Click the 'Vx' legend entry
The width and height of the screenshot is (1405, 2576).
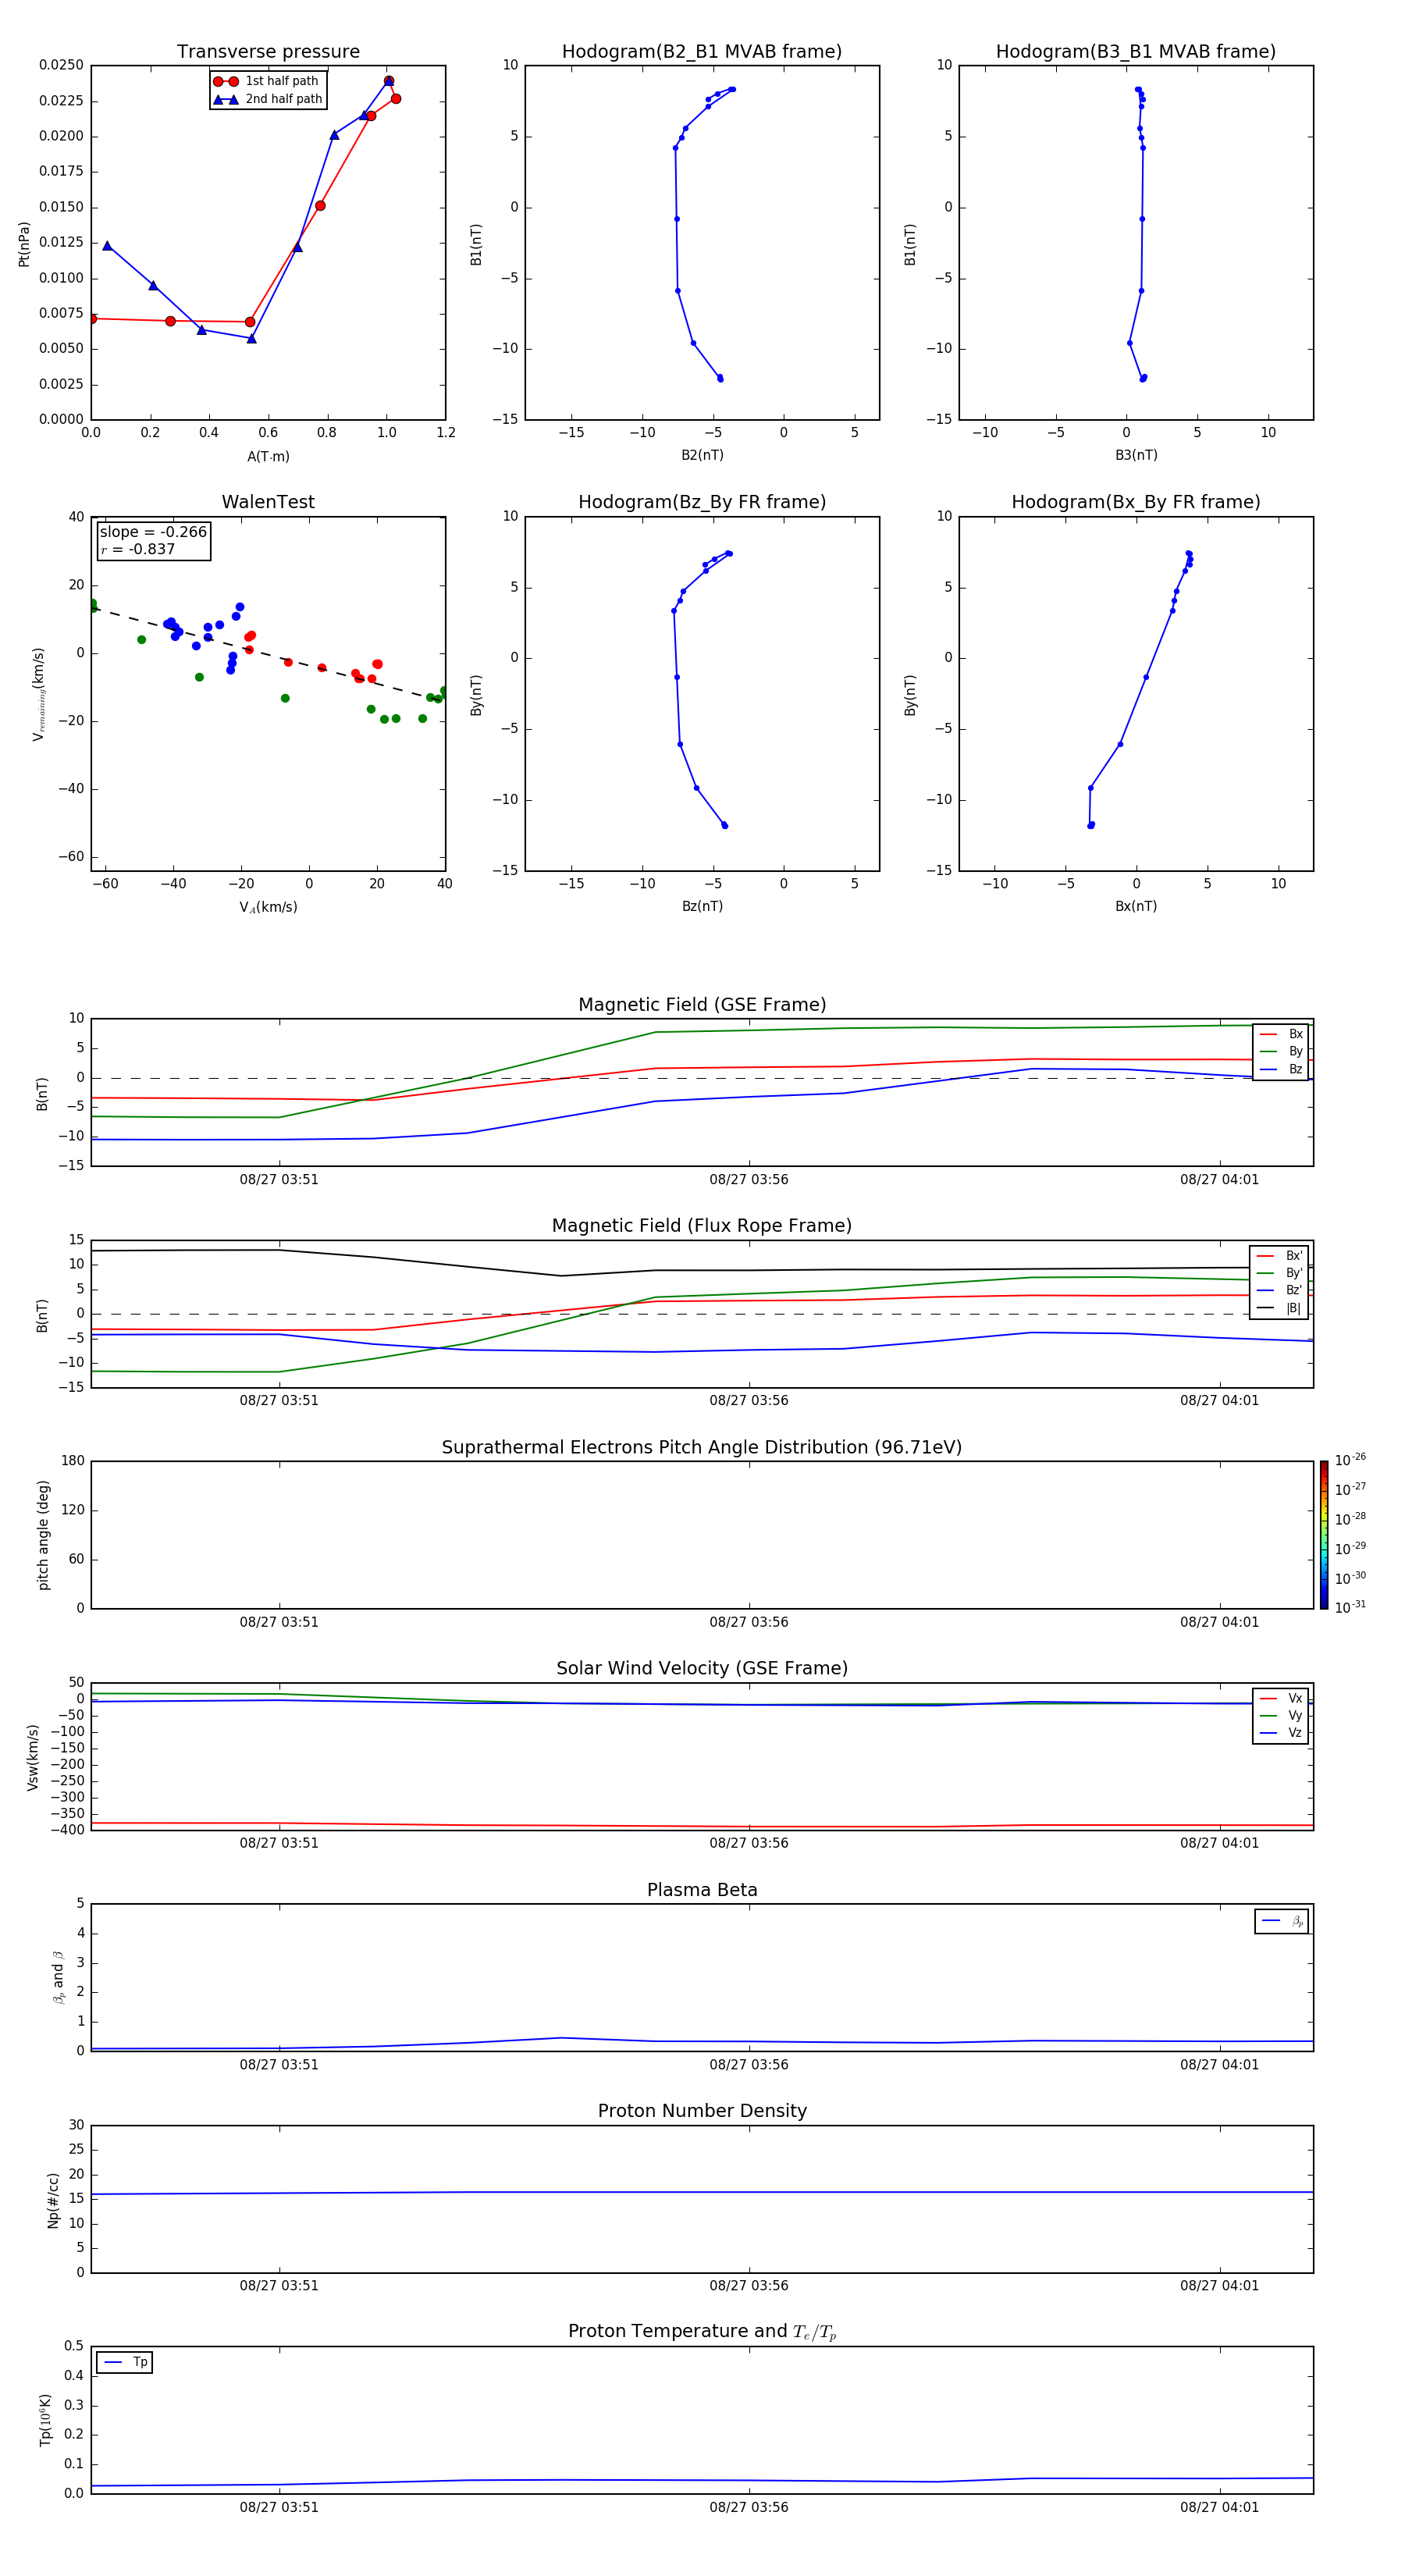(1281, 1698)
